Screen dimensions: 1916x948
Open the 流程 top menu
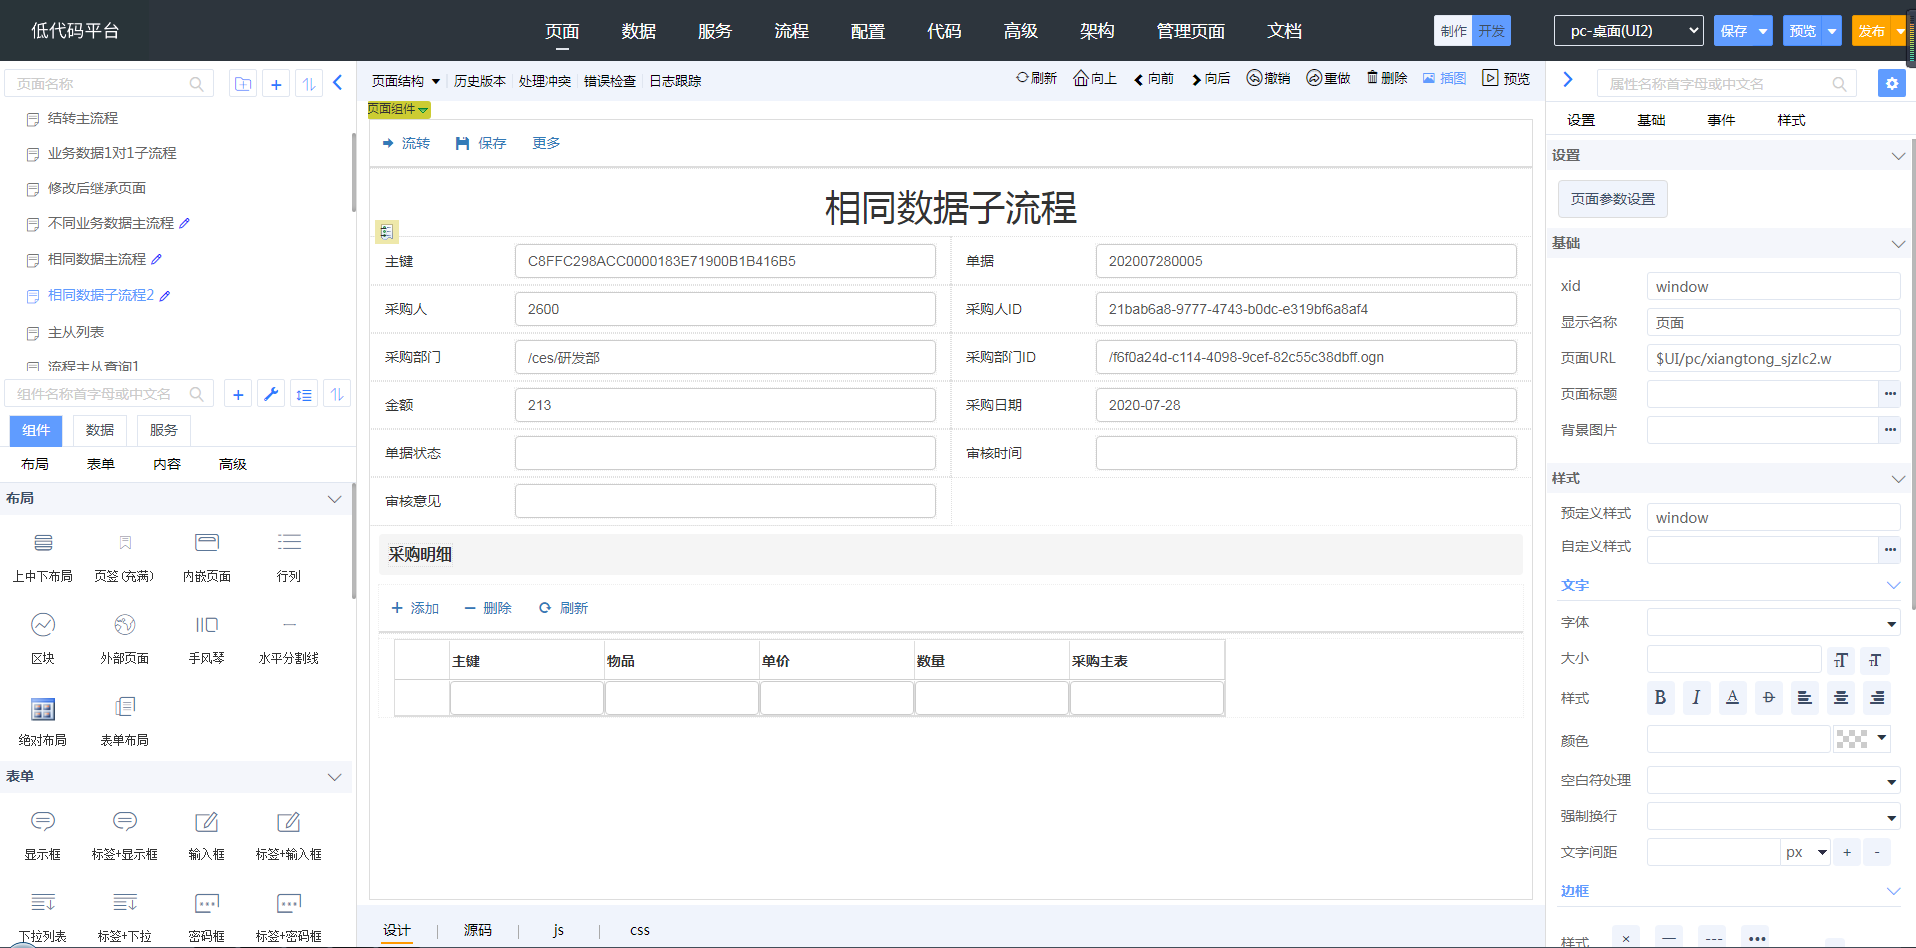tap(791, 31)
